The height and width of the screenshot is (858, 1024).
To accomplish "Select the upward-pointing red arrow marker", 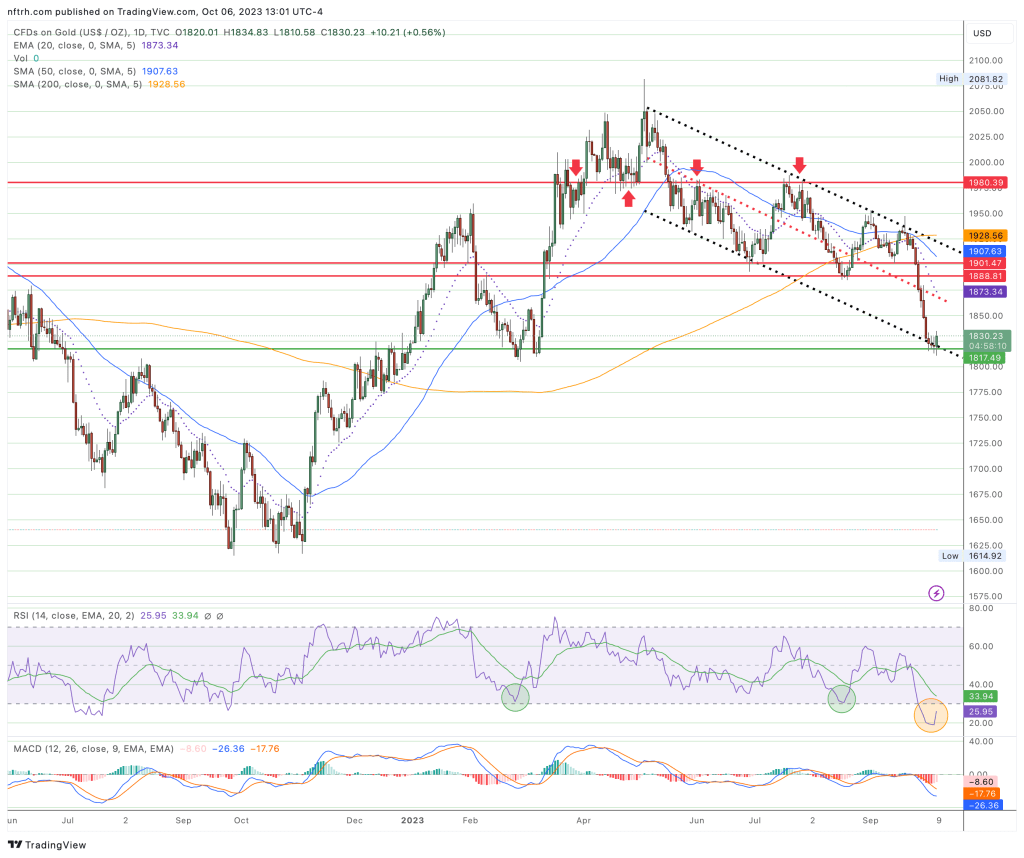I will coord(628,199).
